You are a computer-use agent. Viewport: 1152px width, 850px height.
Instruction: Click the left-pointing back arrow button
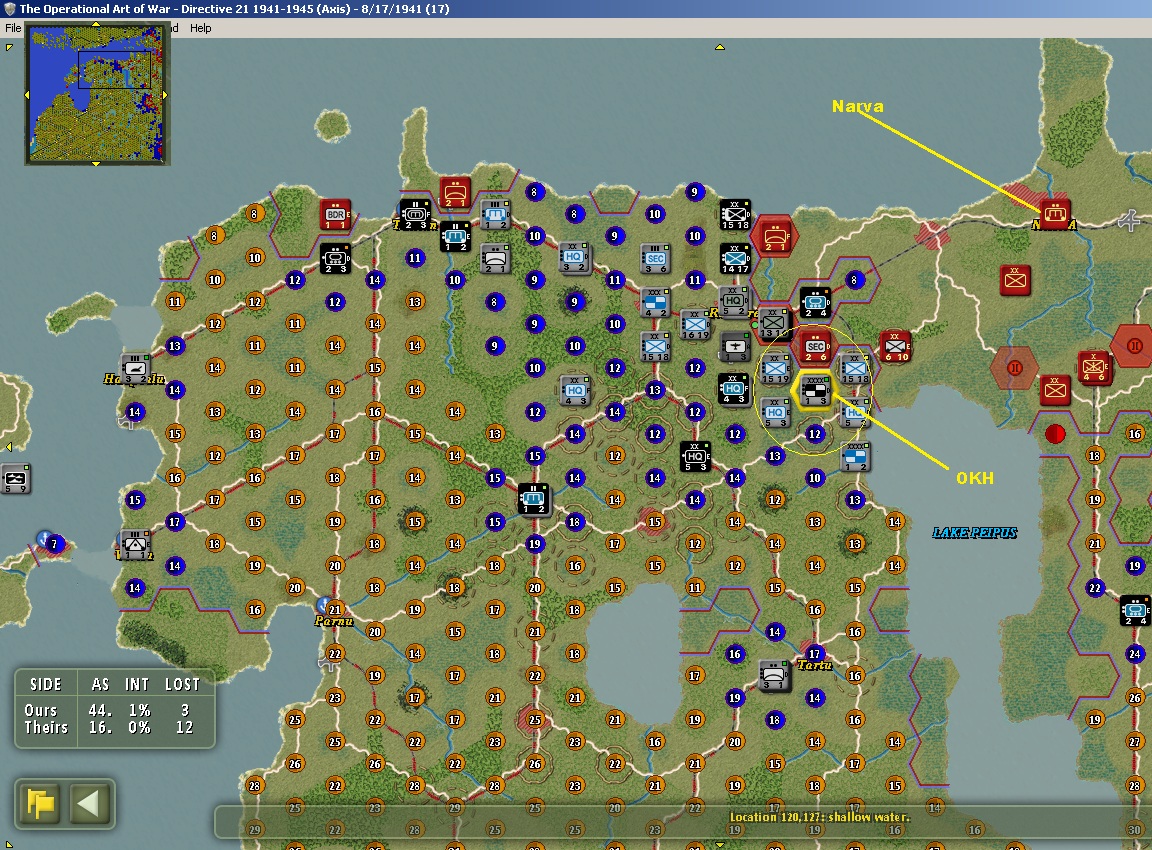click(89, 804)
